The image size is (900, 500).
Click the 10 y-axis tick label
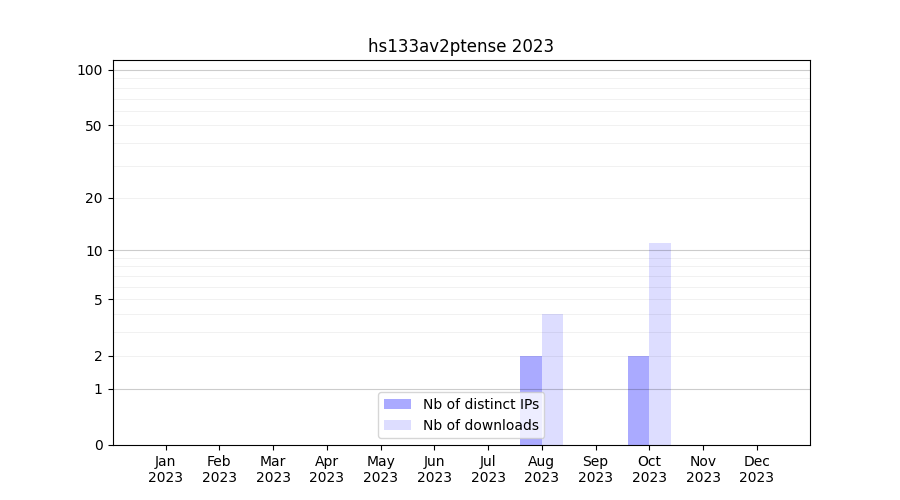click(94, 250)
